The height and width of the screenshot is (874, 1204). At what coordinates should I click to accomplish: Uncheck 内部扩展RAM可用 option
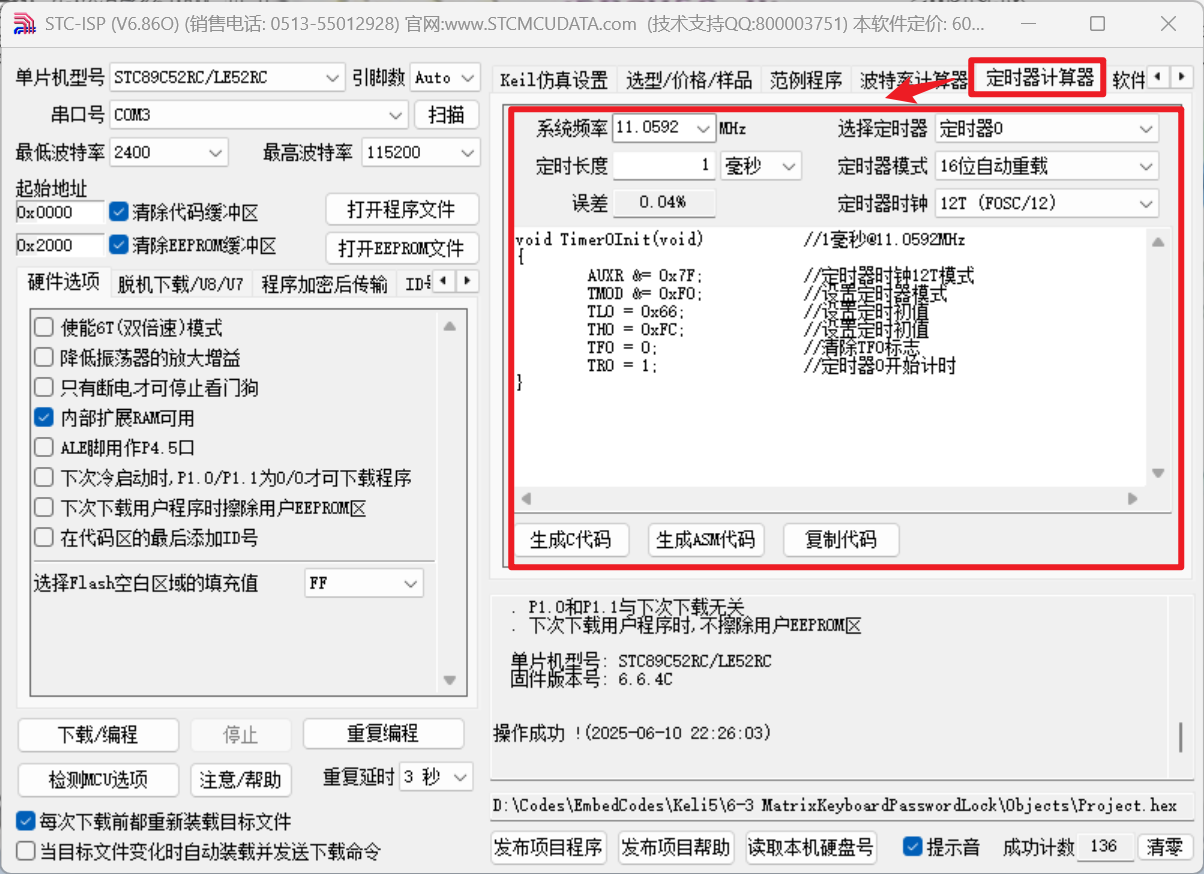pyautogui.click(x=44, y=417)
